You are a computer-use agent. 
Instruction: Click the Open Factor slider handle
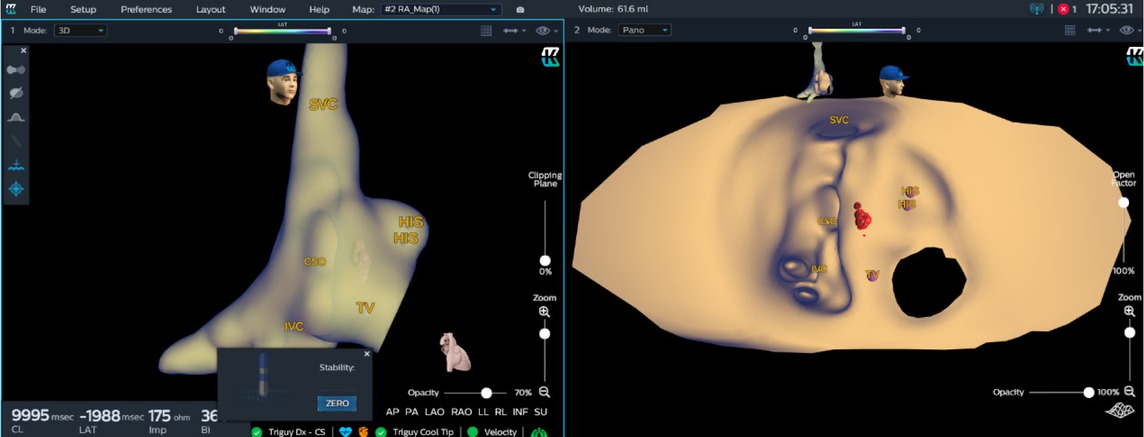click(1124, 202)
